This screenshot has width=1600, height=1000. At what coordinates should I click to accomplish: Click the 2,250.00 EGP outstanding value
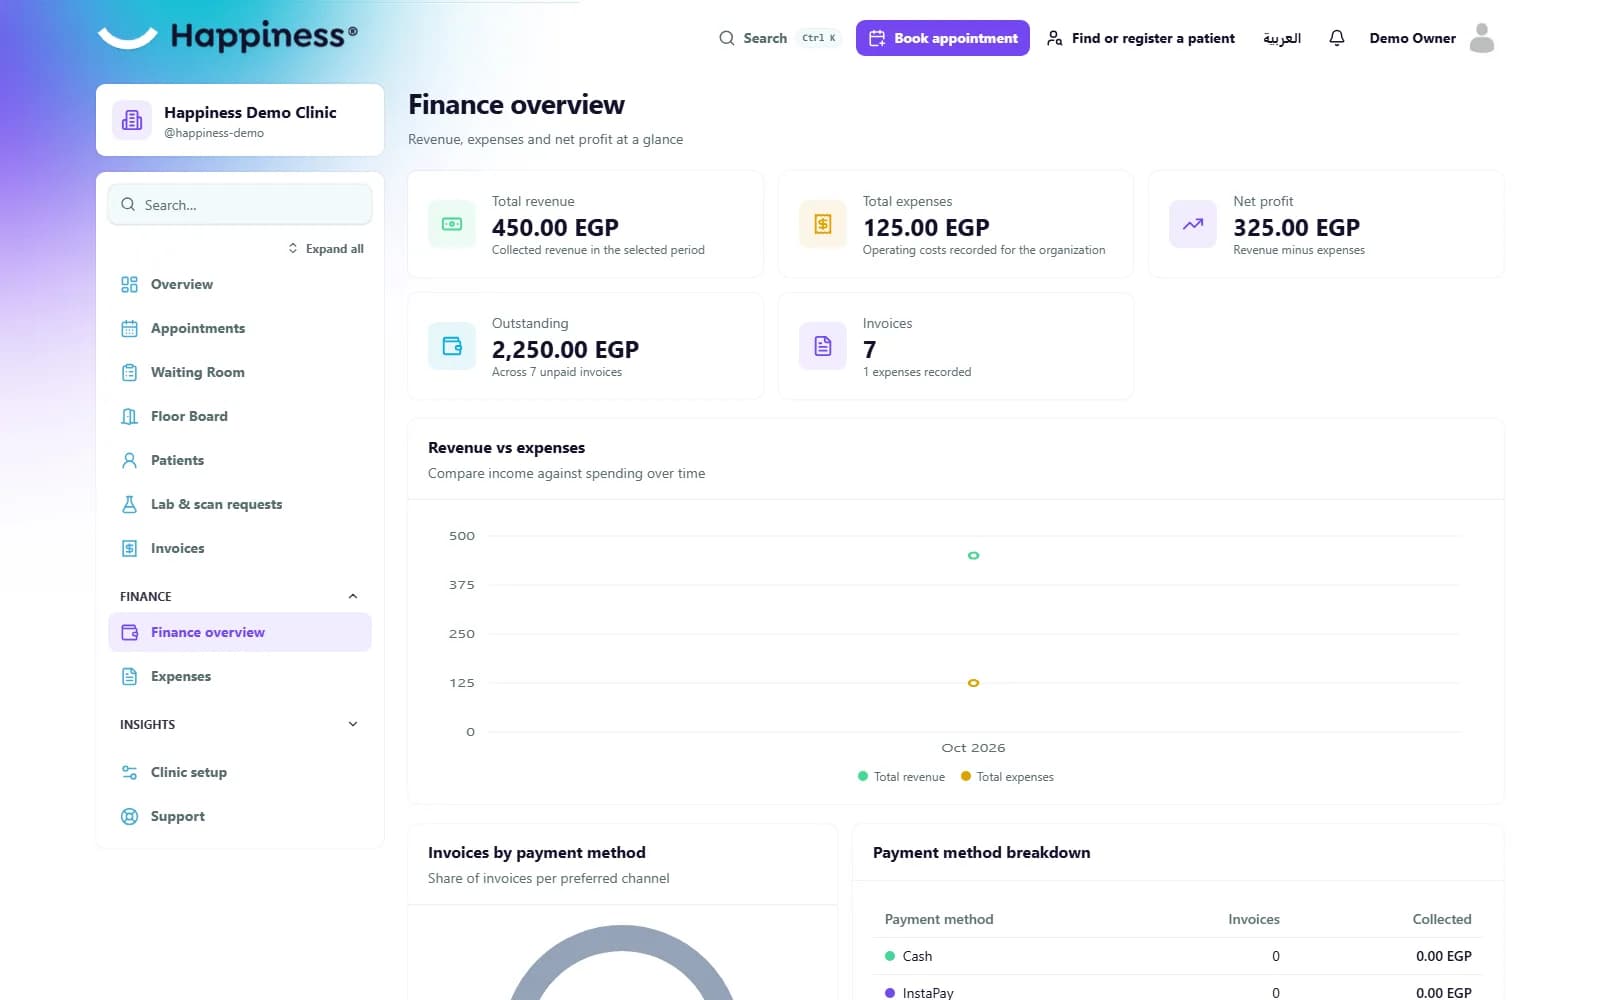pos(565,349)
